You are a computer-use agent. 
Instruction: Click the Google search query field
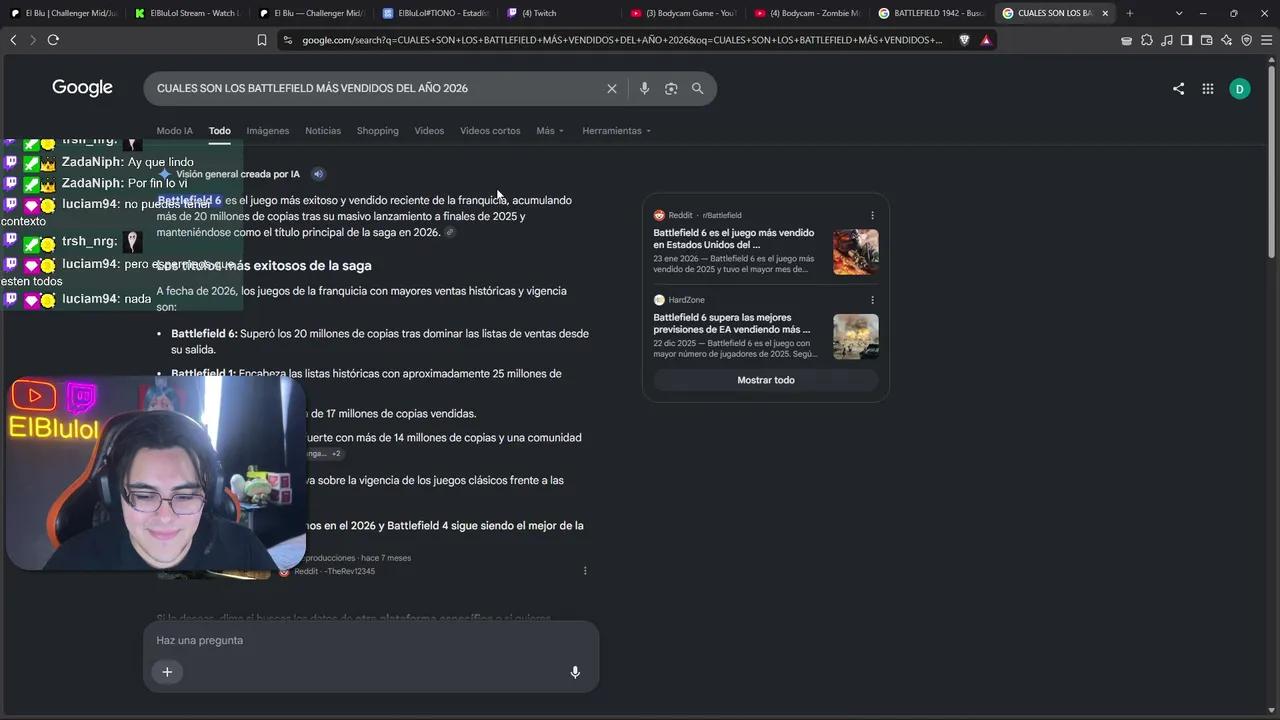click(376, 88)
